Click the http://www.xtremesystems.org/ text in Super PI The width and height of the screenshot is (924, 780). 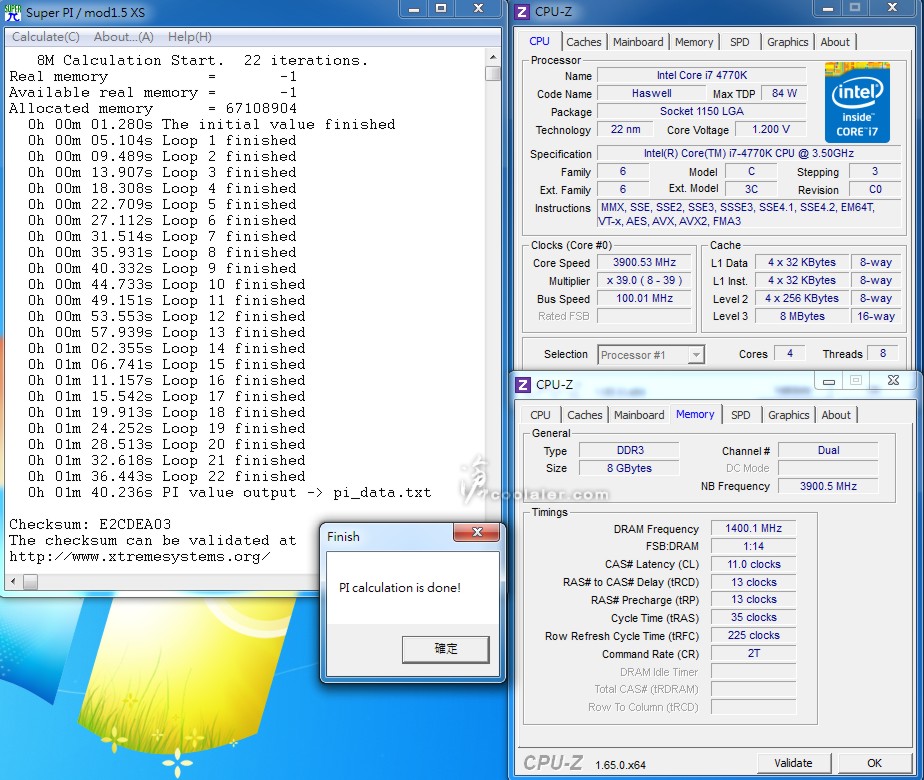tap(140, 557)
